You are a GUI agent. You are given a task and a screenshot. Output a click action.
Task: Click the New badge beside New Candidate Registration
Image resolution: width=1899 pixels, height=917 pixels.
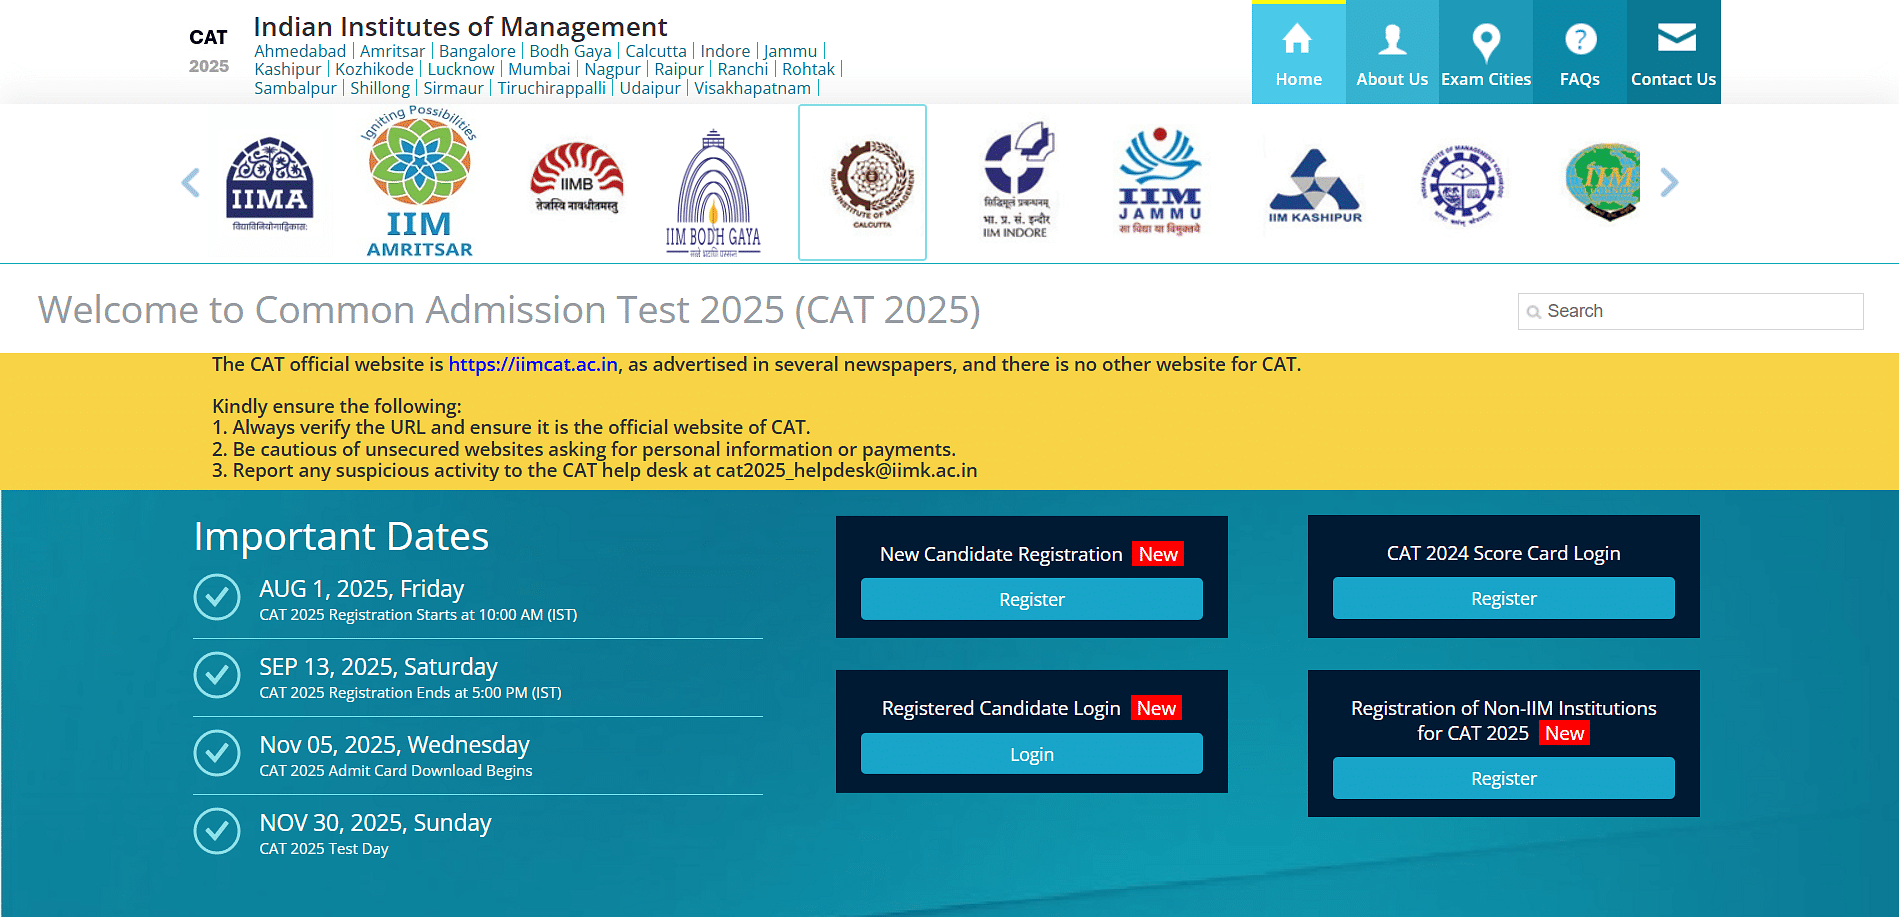click(1158, 554)
